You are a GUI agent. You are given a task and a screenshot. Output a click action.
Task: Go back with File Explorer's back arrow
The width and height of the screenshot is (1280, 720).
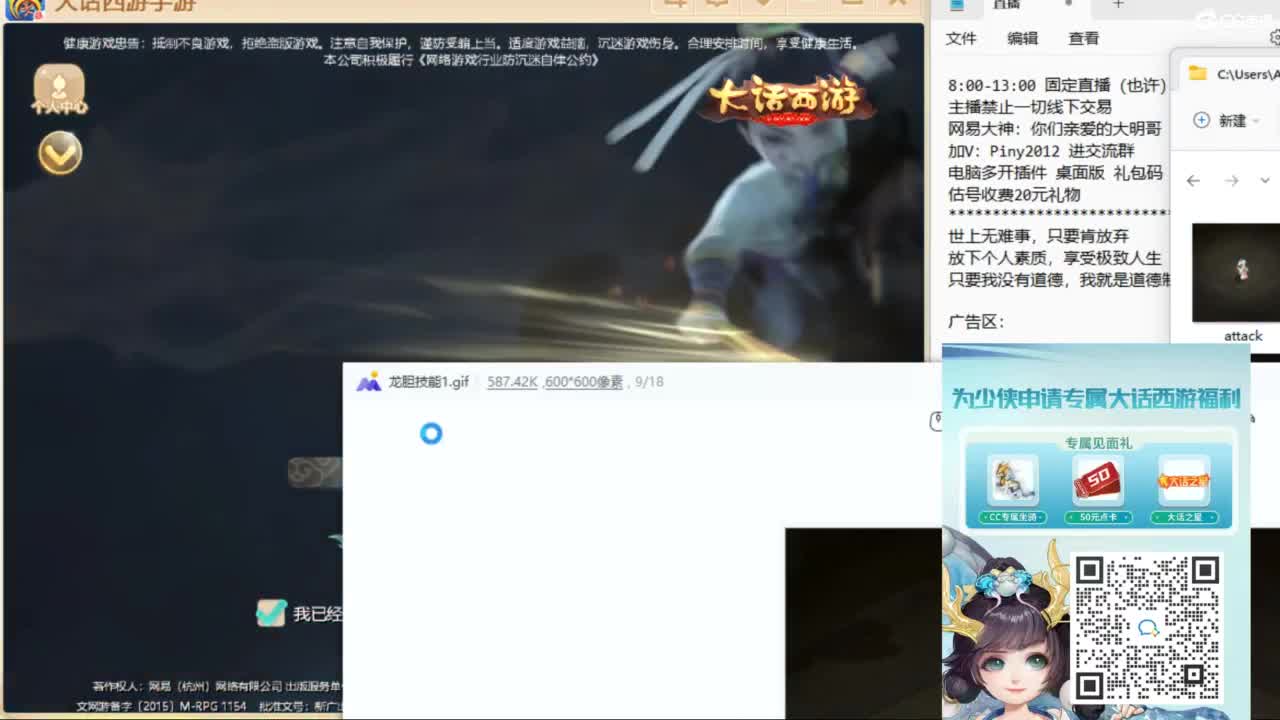coord(1193,181)
